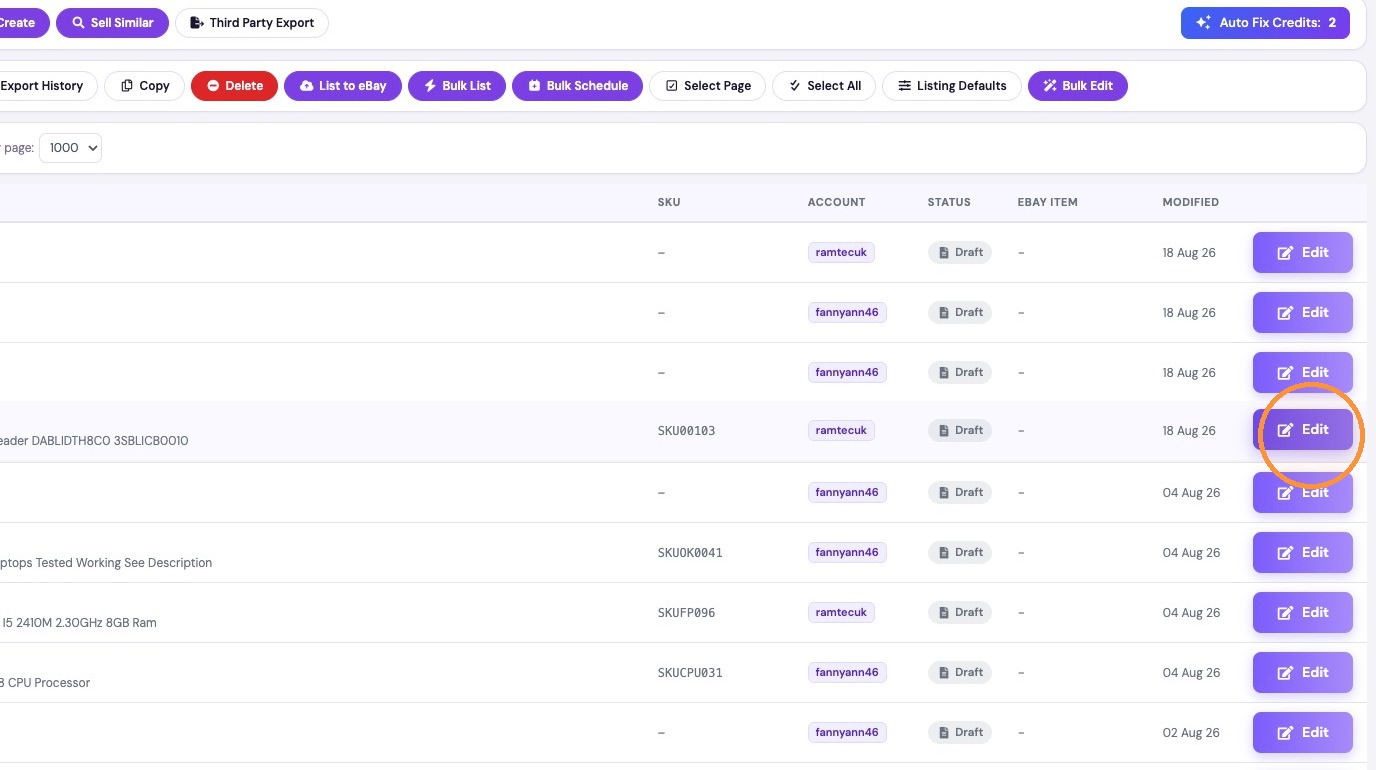Click the Bulk Edit button

coord(1078,85)
